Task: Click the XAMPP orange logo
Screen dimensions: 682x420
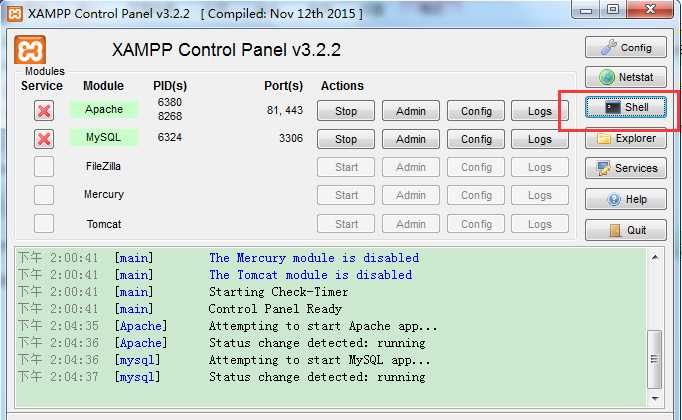Action: pyautogui.click(x=30, y=50)
